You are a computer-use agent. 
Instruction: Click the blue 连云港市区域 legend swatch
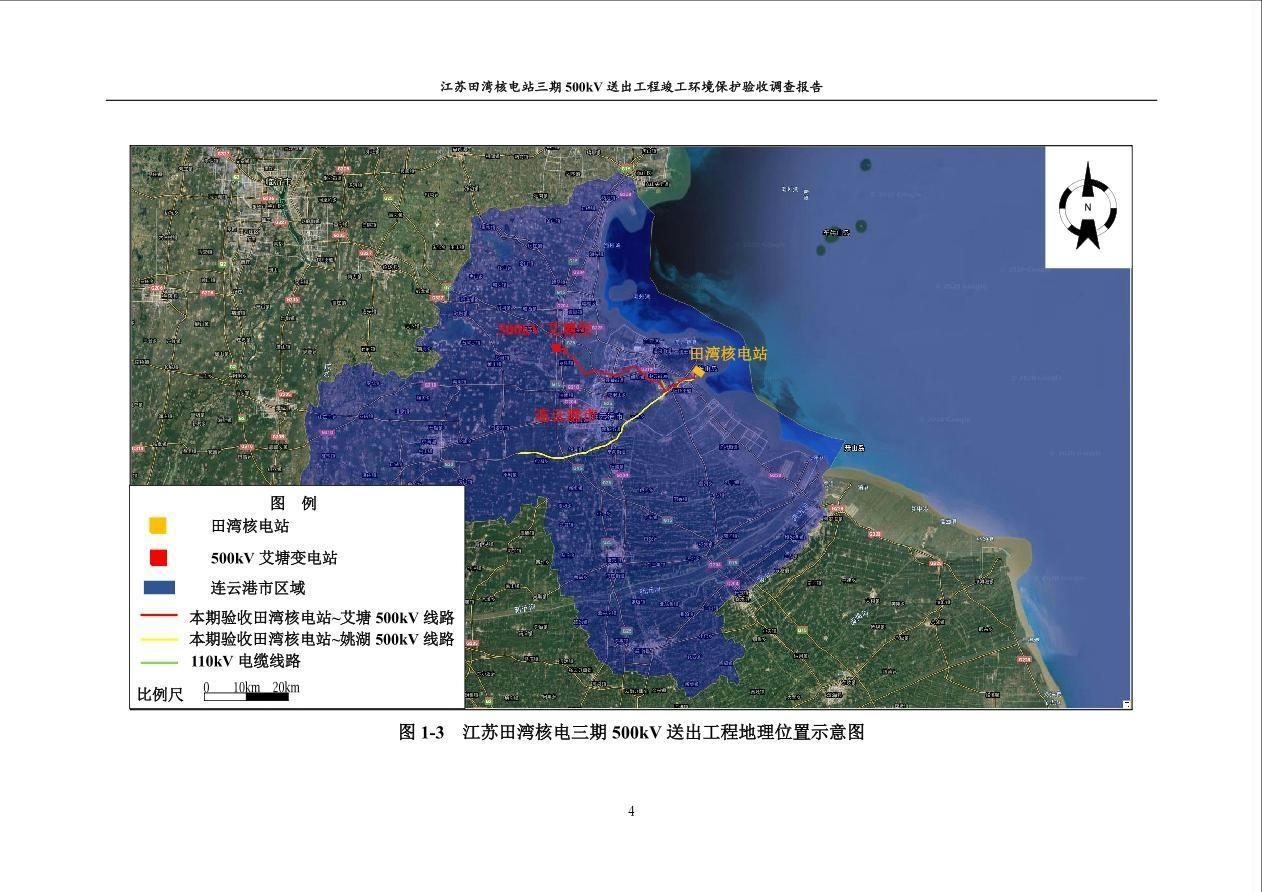coord(159,588)
